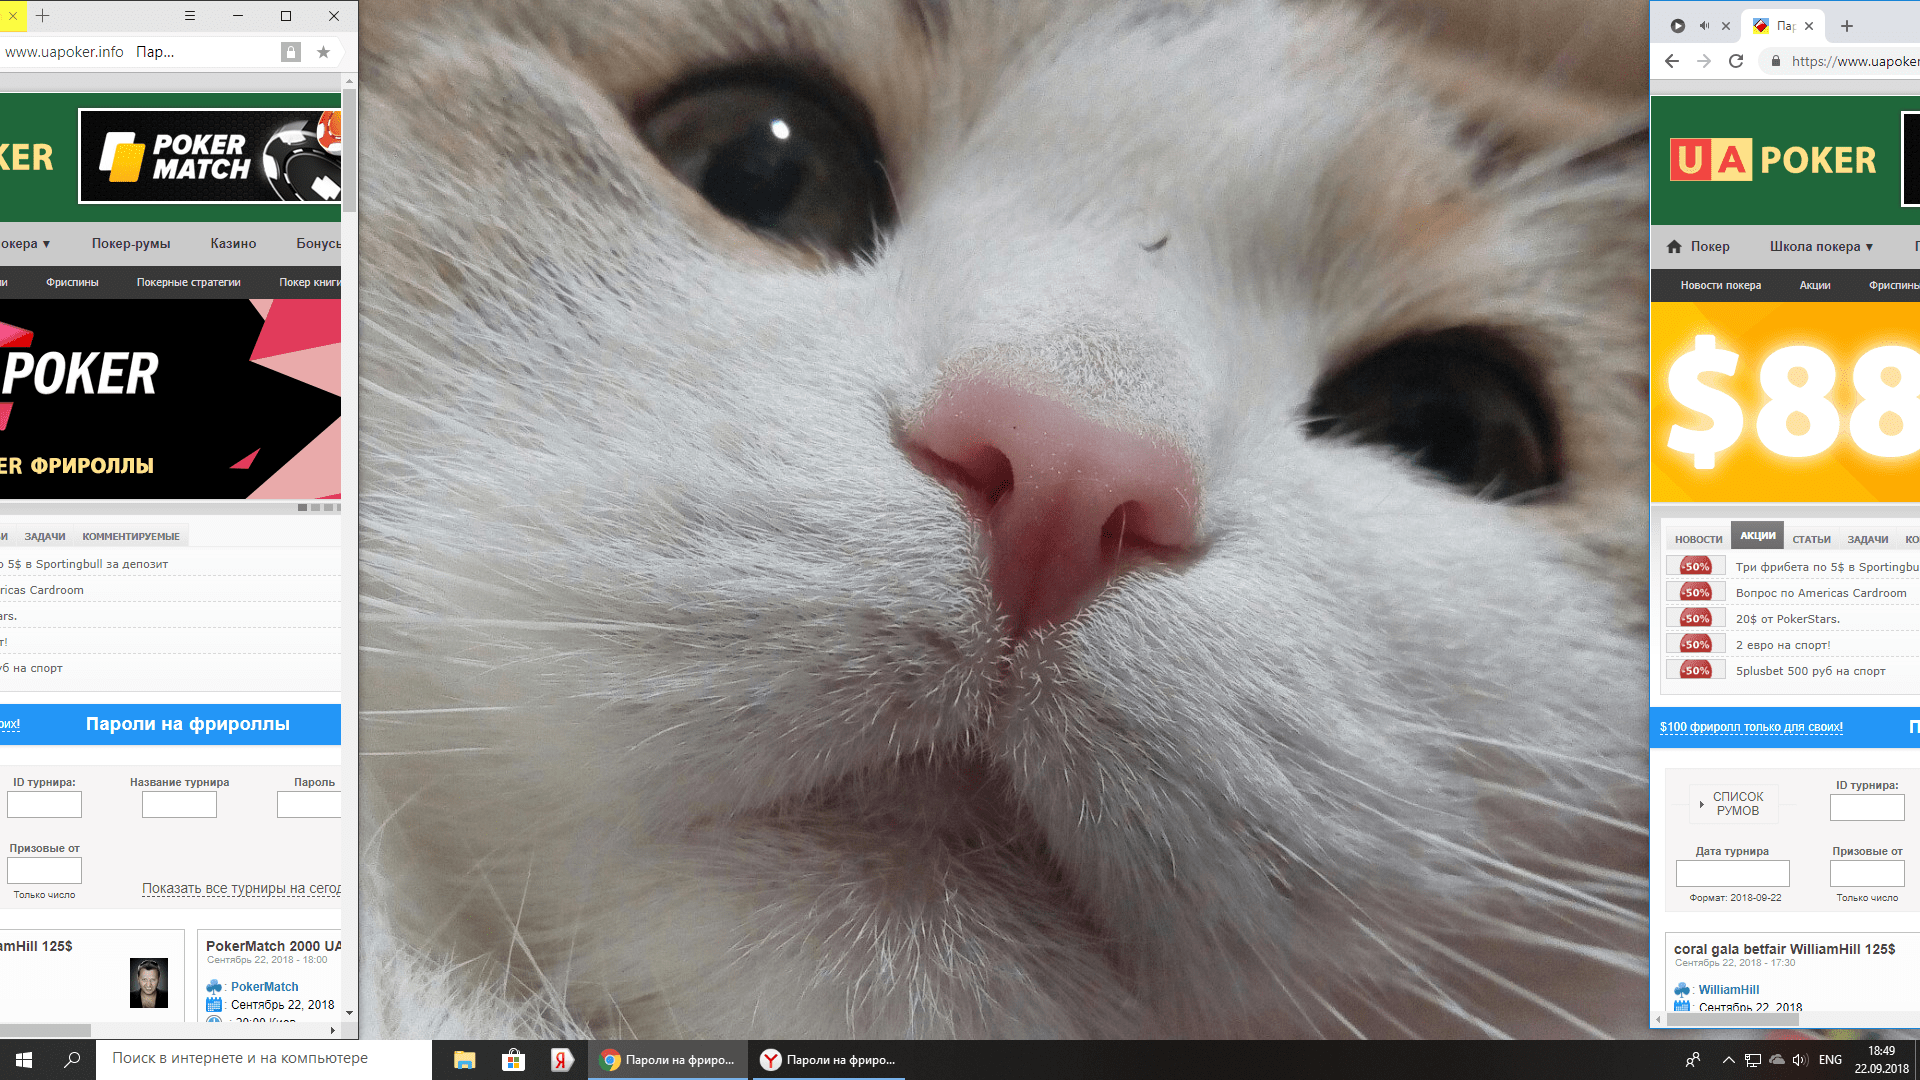Open the $100 фриролл только для своих link

(1751, 727)
